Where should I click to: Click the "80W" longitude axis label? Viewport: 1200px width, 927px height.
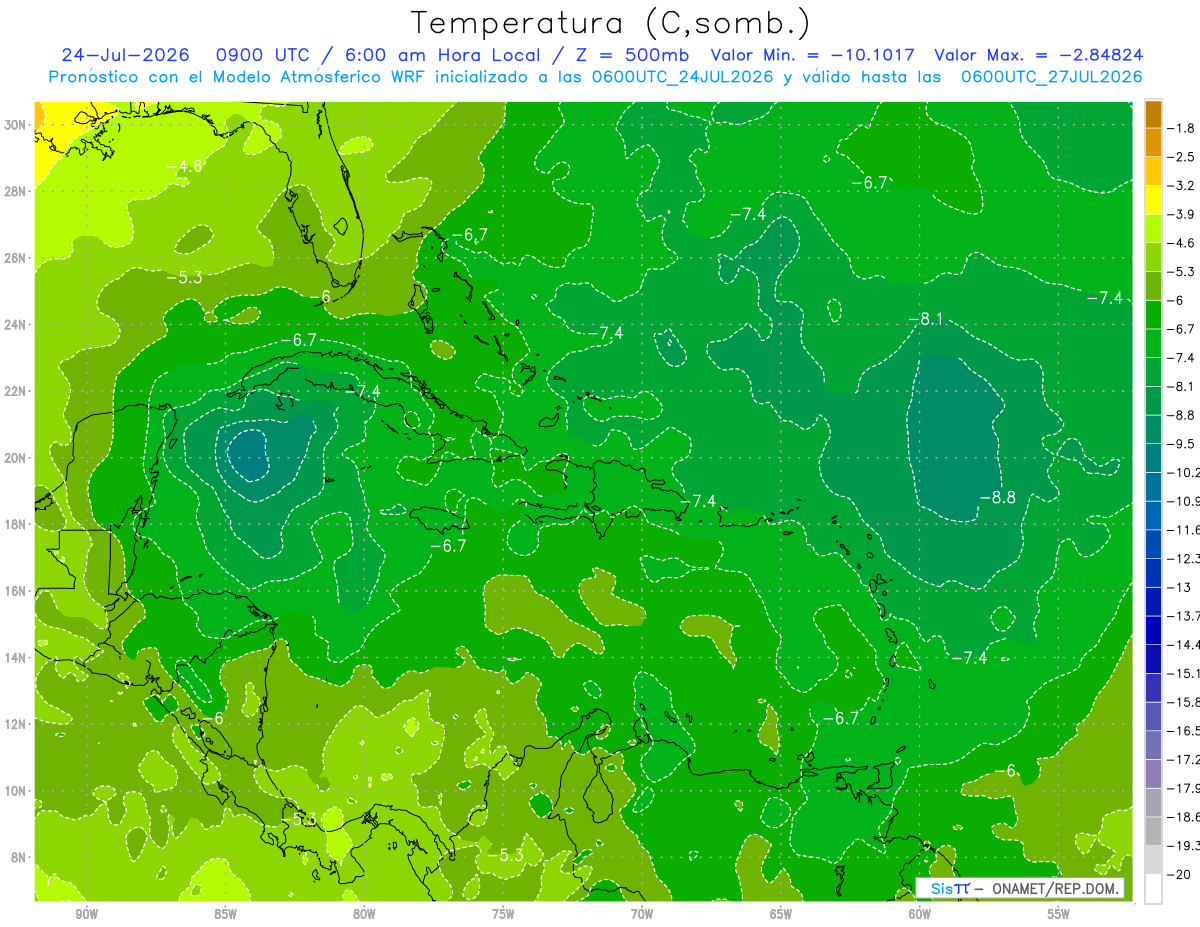(x=364, y=915)
